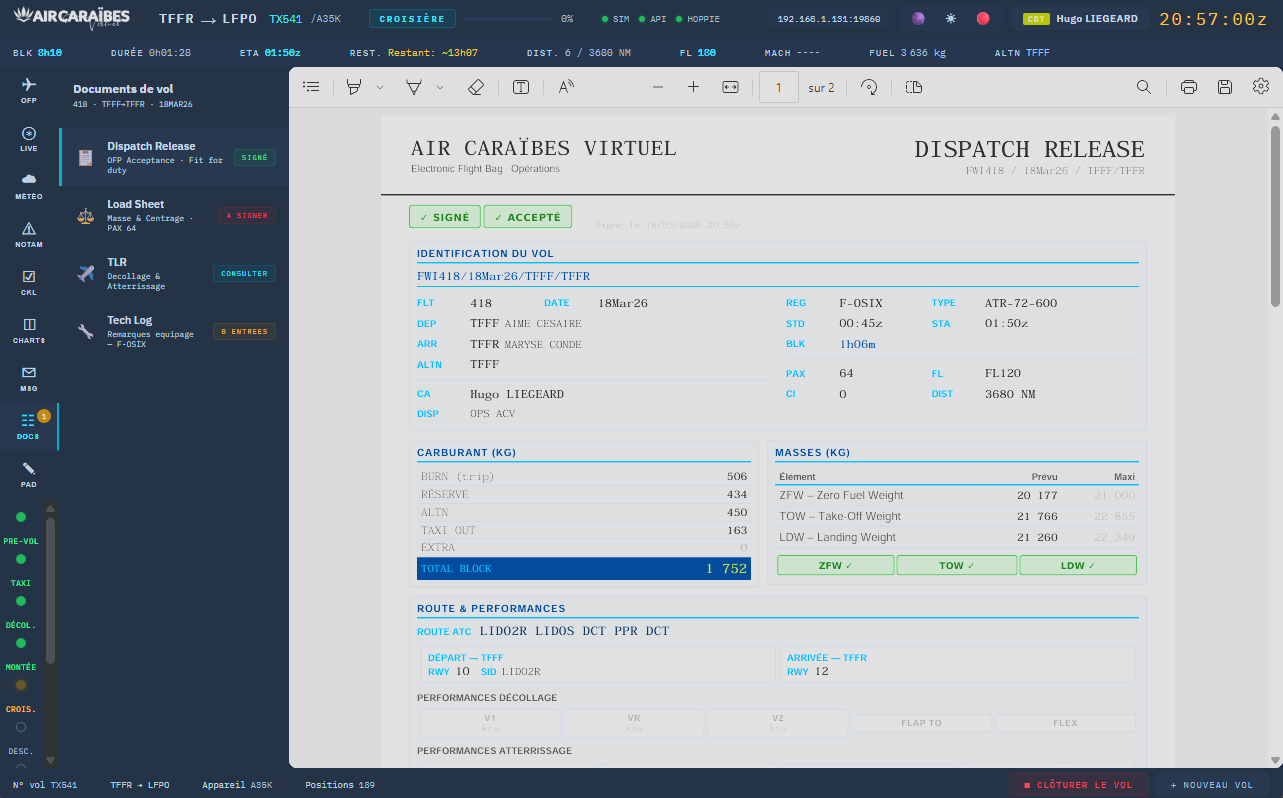This screenshot has width=1283, height=798.
Task: Click the ALTN TFFF readout
Action: [1022, 53]
